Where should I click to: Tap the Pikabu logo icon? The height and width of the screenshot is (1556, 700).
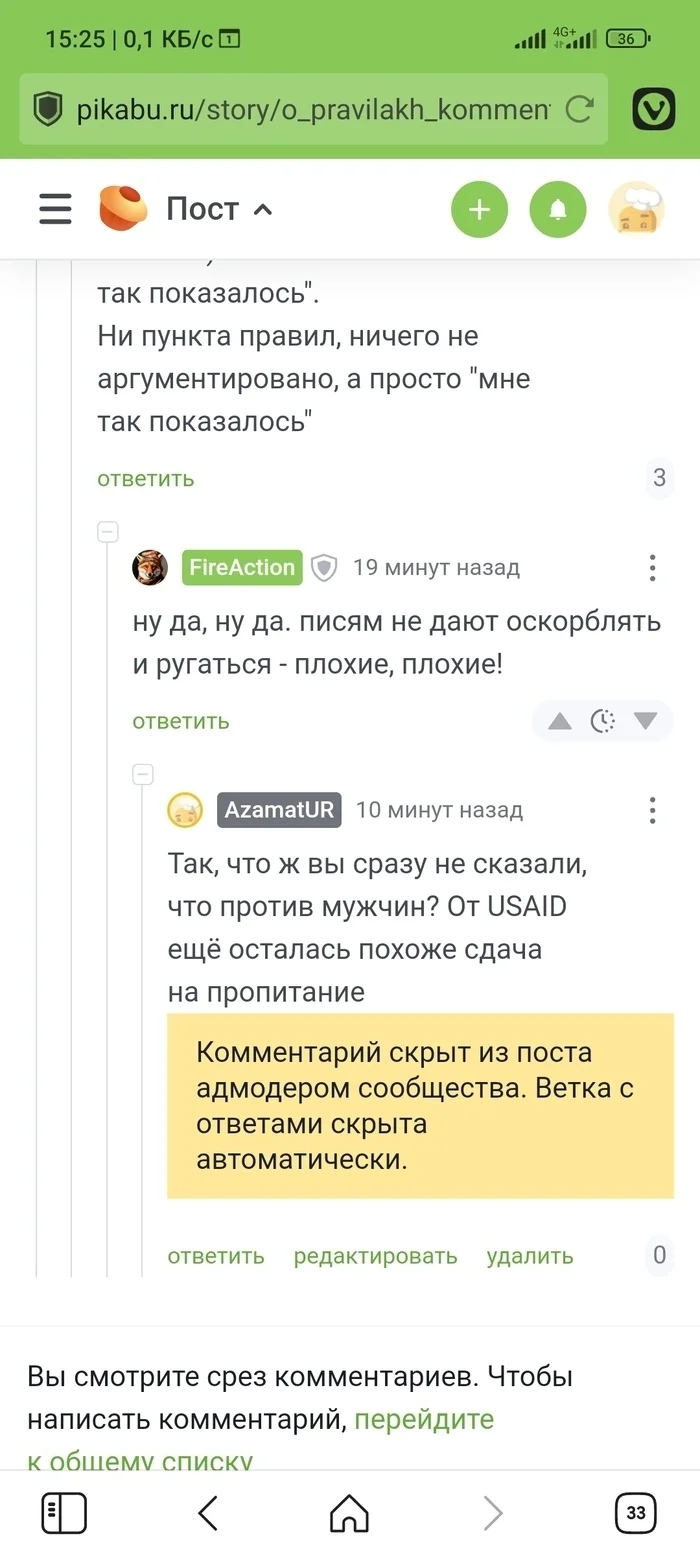(123, 209)
